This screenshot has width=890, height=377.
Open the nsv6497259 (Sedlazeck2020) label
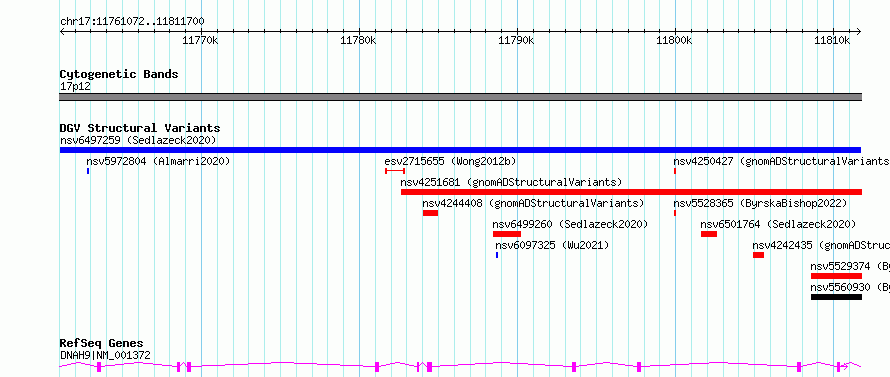[138, 140]
